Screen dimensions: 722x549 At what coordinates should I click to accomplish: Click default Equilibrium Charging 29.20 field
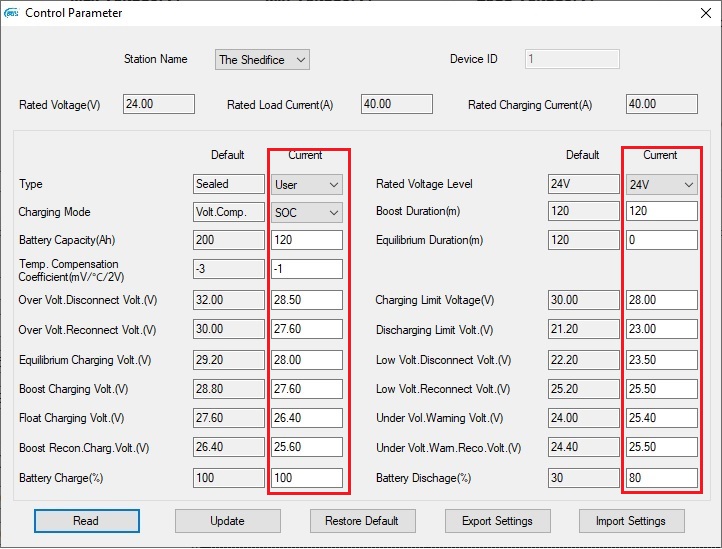click(229, 360)
